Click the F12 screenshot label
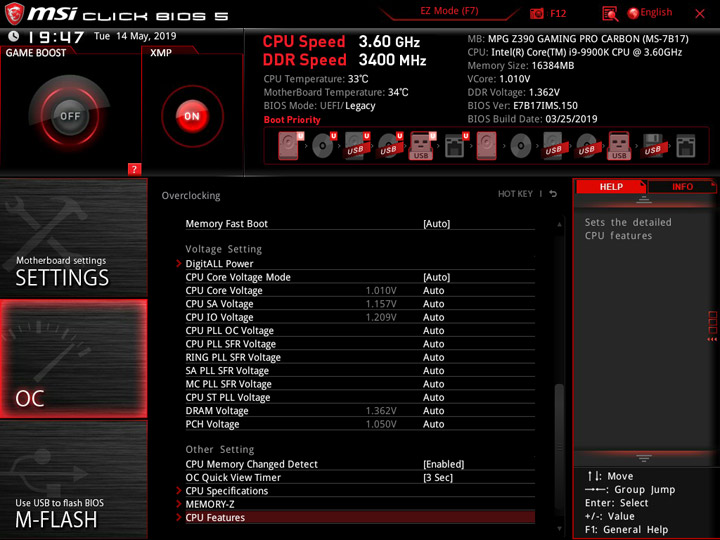The image size is (720, 540). [558, 13]
